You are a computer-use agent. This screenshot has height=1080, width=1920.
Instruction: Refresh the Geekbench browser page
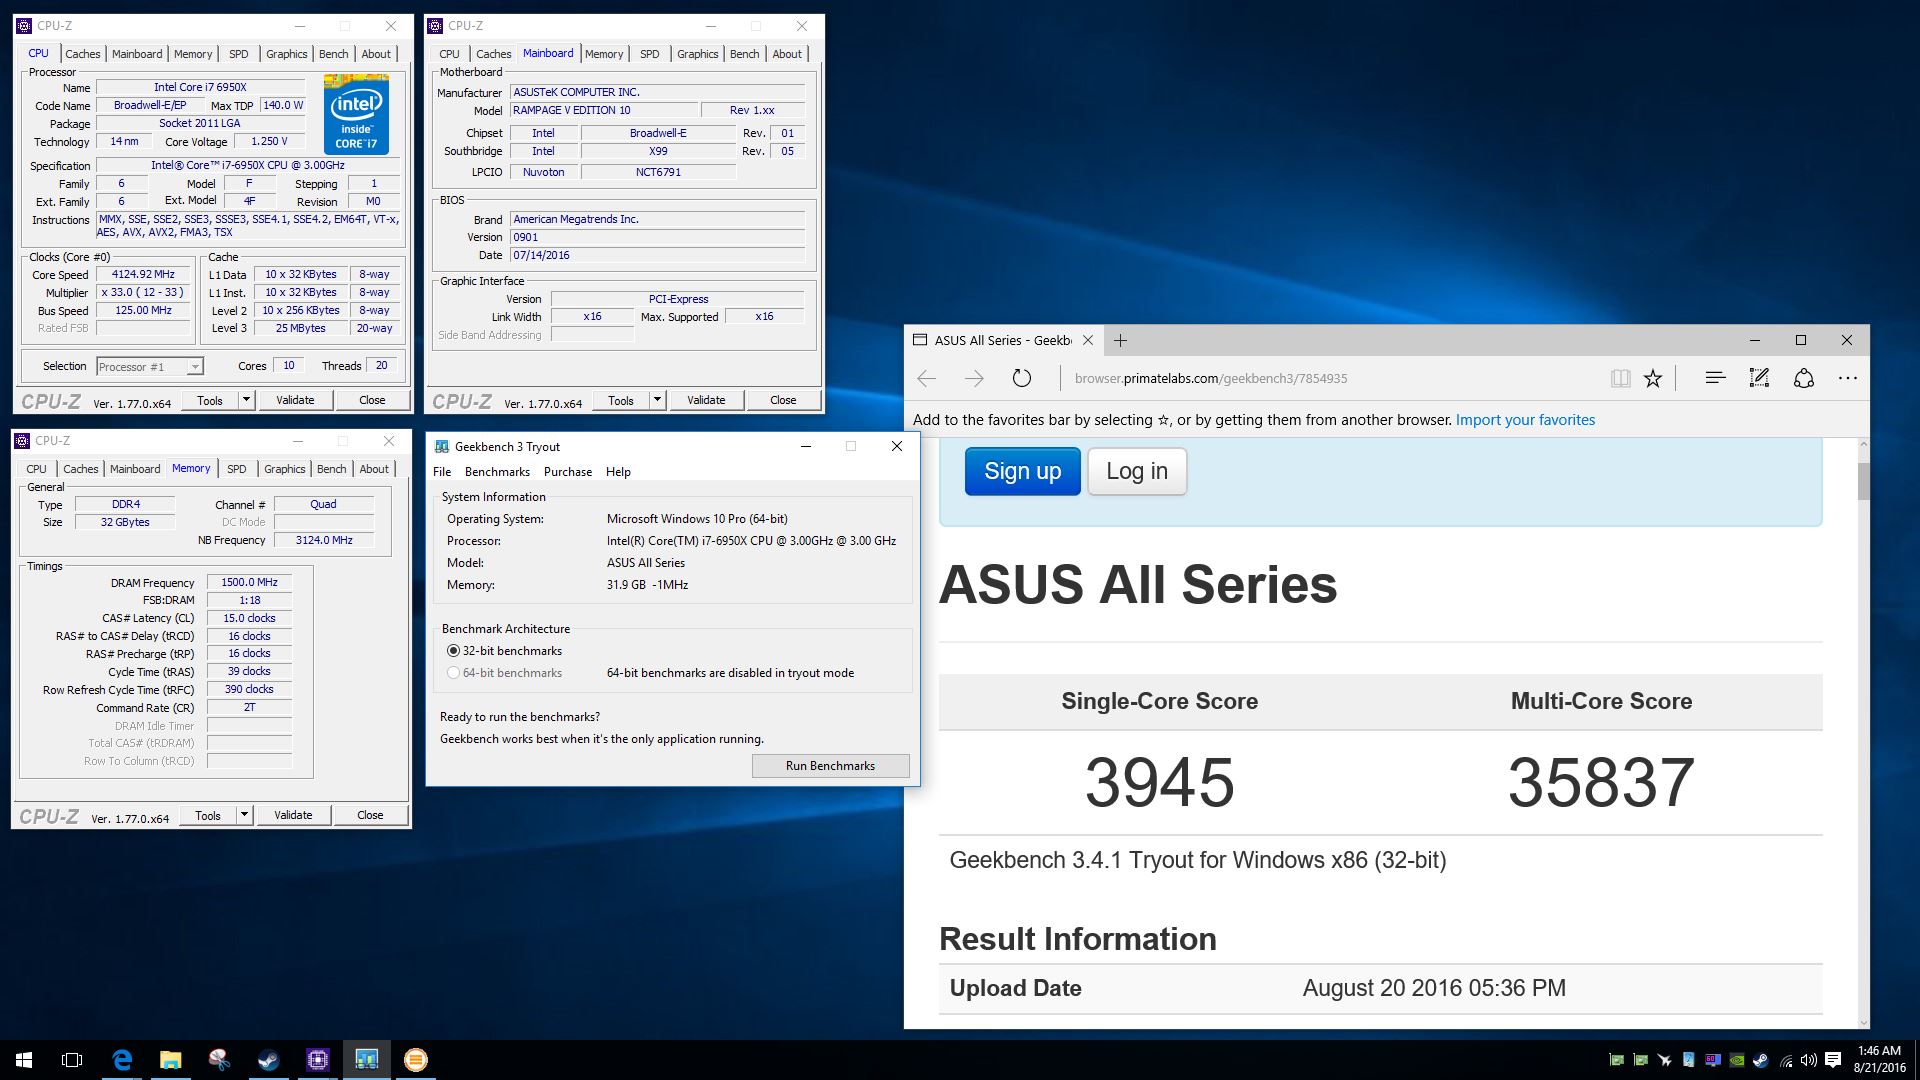pyautogui.click(x=1021, y=378)
